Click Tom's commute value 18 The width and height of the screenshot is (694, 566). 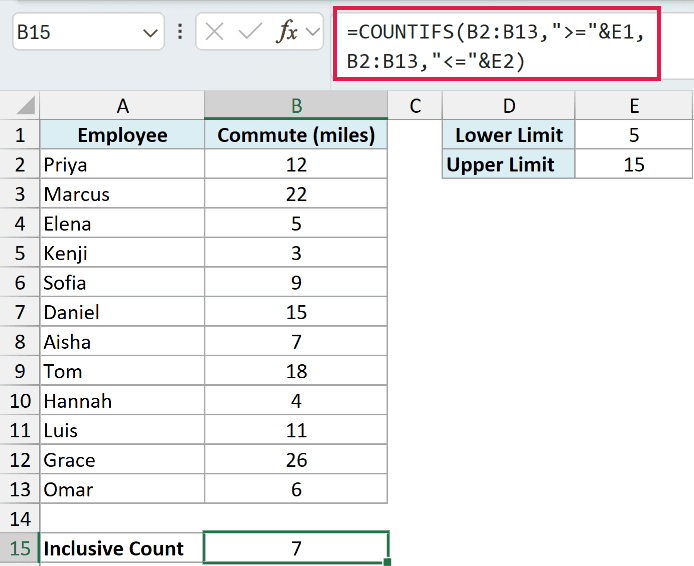(296, 371)
